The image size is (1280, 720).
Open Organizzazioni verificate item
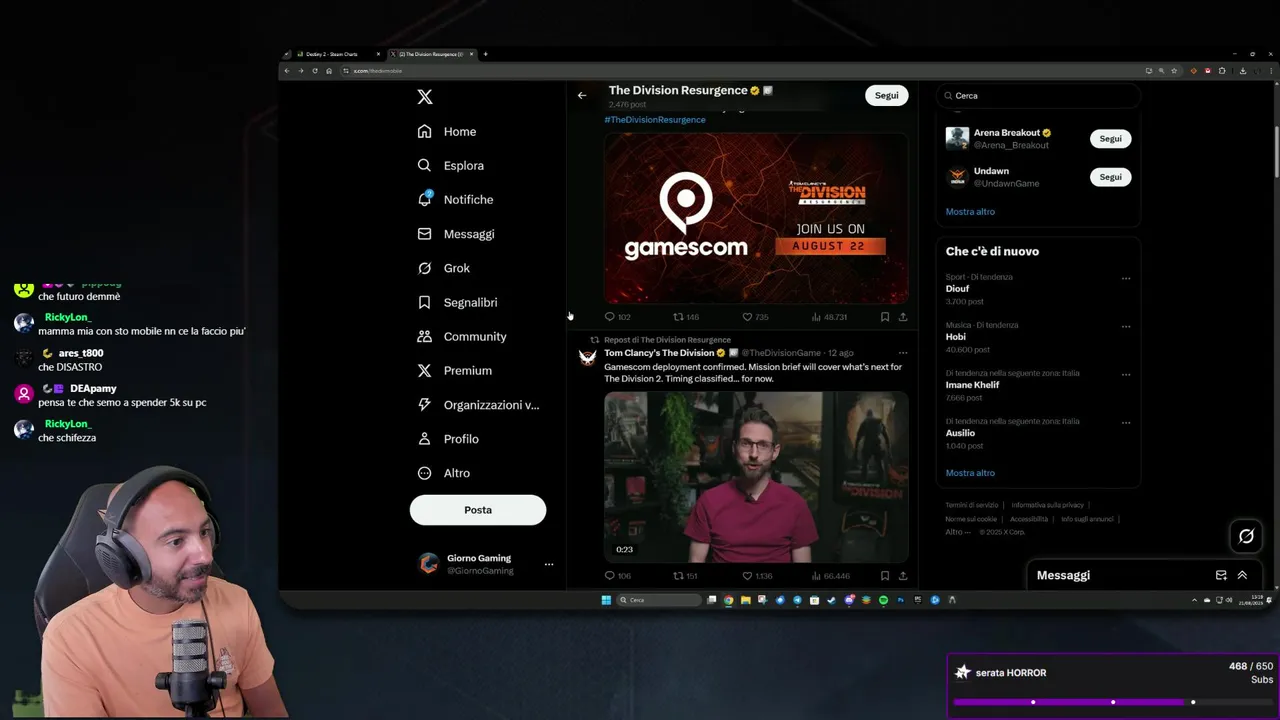(478, 405)
